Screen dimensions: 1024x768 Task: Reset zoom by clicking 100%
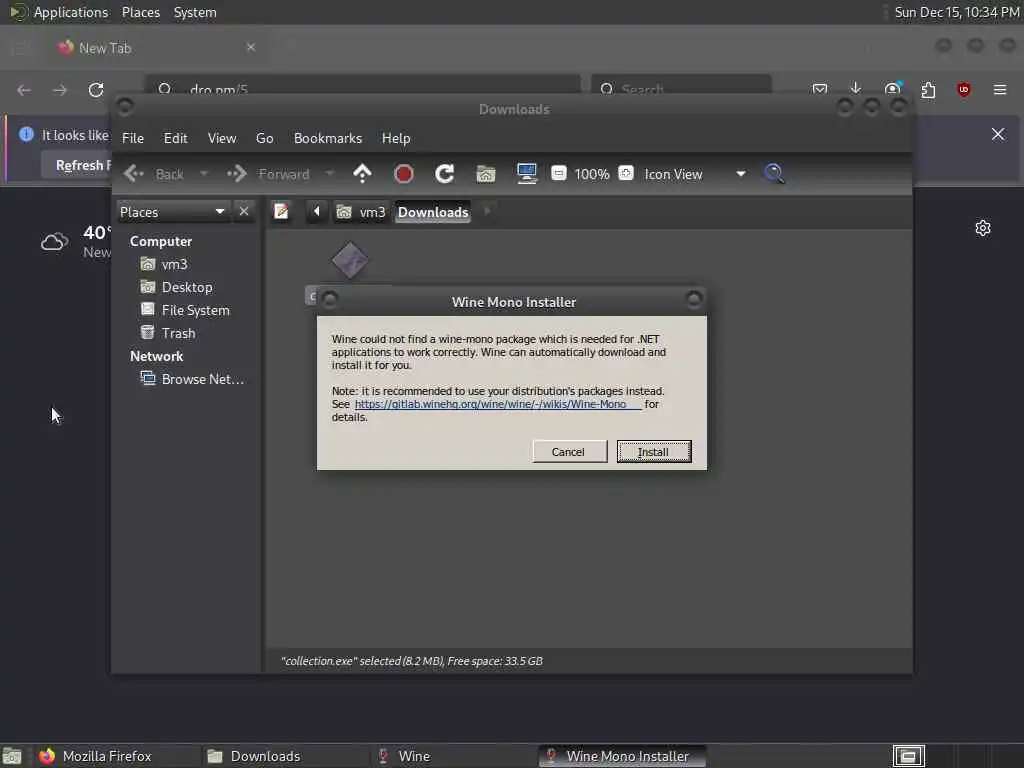pyautogui.click(x=592, y=174)
